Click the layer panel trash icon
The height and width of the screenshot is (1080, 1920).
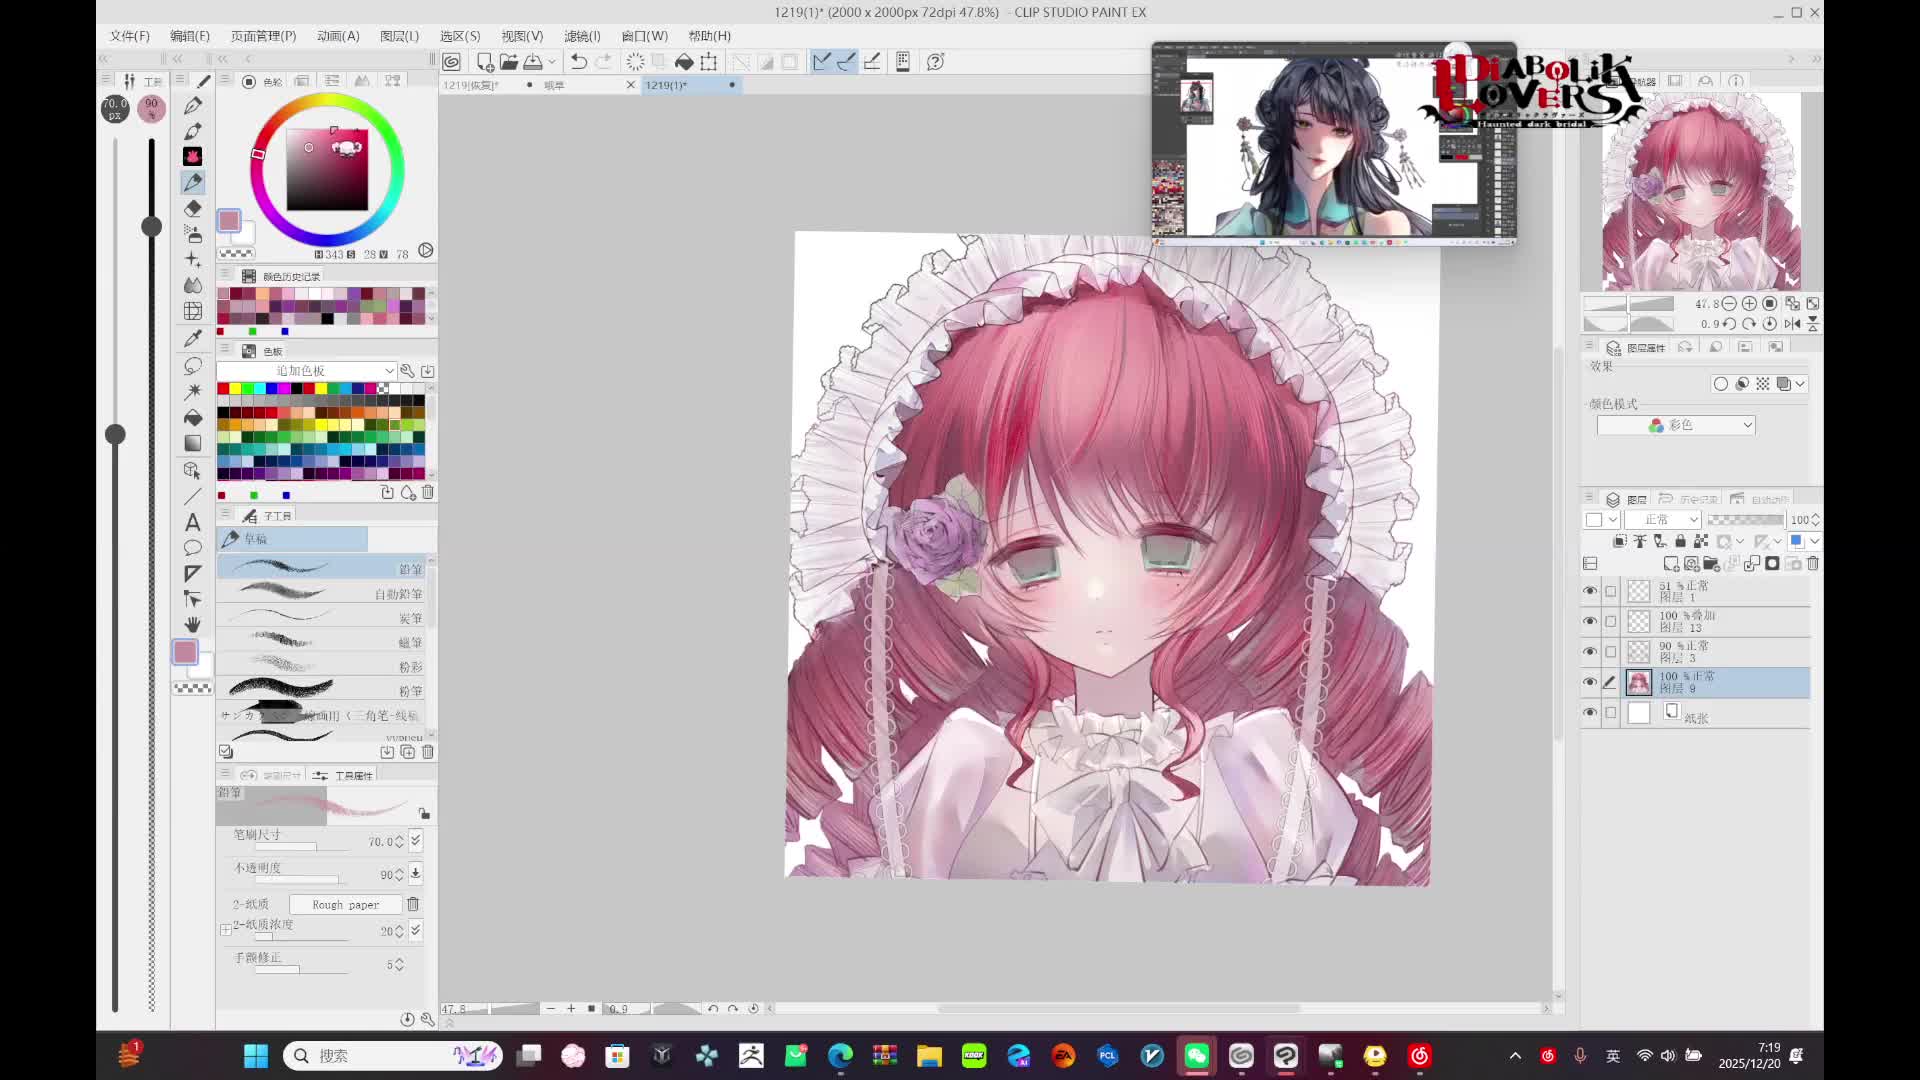(x=1812, y=564)
